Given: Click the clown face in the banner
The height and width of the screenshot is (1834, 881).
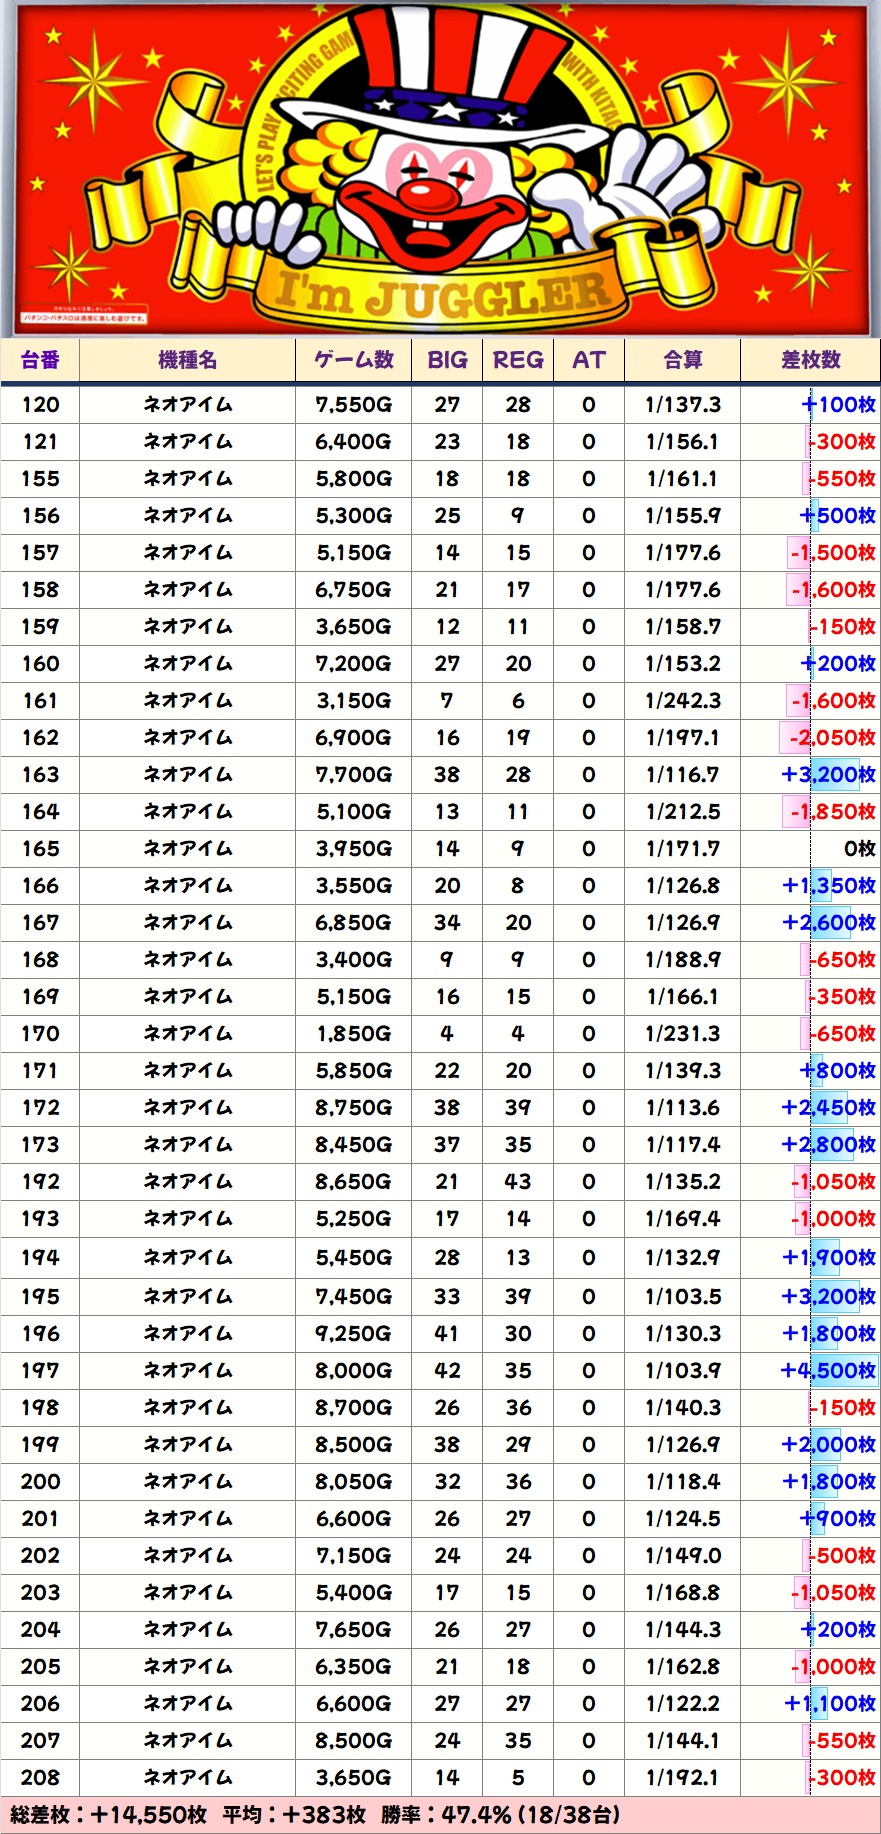Looking at the screenshot, I should 428,197.
